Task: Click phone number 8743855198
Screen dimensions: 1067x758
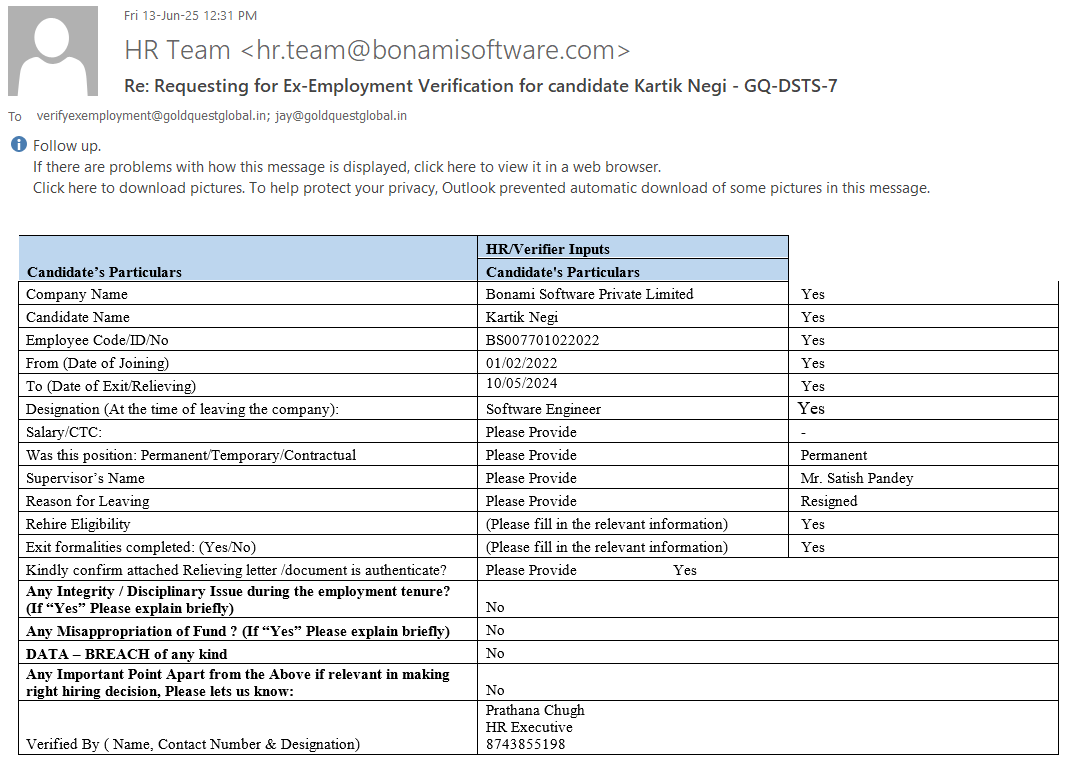Action: (523, 745)
